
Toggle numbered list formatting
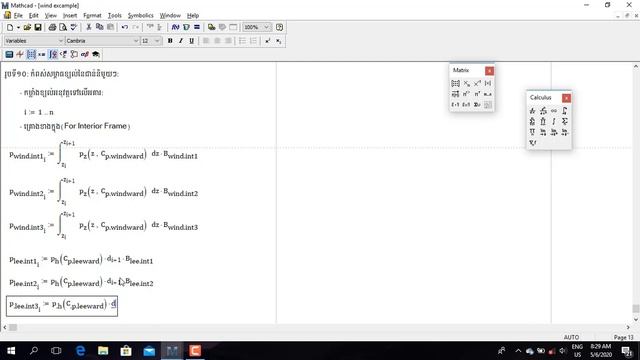(x=253, y=41)
